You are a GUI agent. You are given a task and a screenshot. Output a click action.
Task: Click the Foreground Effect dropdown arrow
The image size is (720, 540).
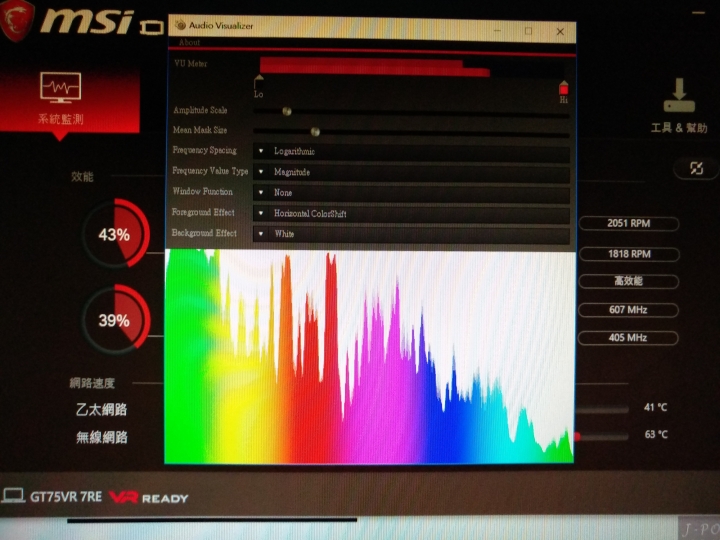coord(261,213)
